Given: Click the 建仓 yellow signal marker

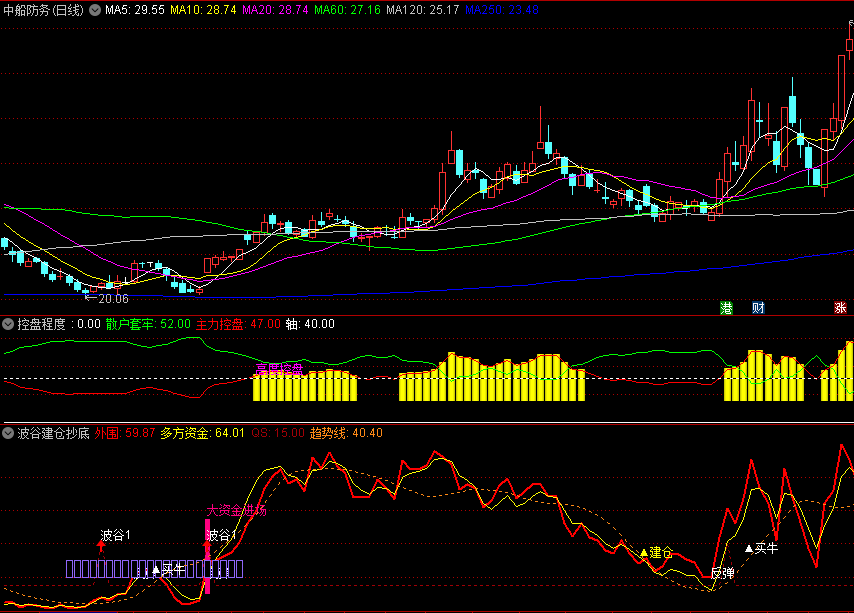Looking at the screenshot, I should click(656, 553).
